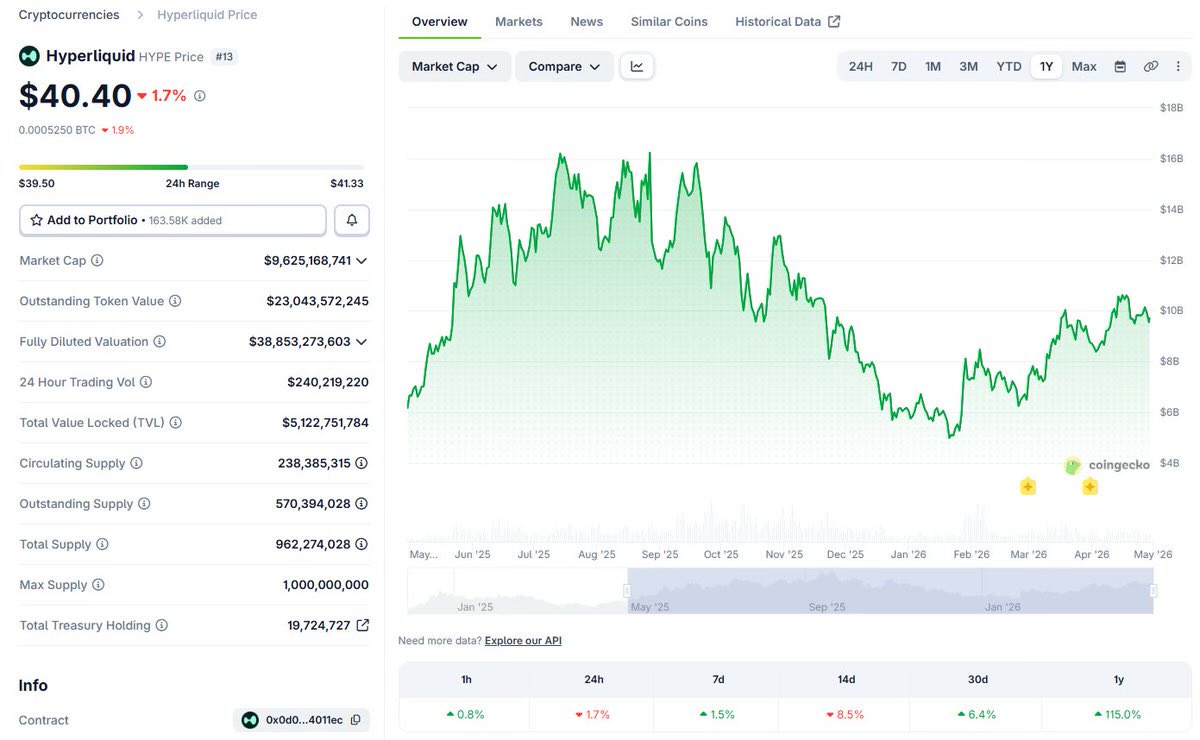Select the 3M time range
The width and height of the screenshot is (1200, 740).
pyautogui.click(x=969, y=66)
